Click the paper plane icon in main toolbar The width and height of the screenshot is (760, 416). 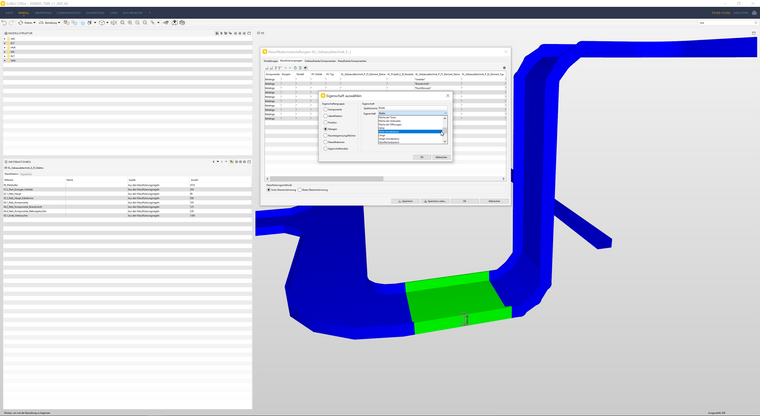click(x=166, y=23)
